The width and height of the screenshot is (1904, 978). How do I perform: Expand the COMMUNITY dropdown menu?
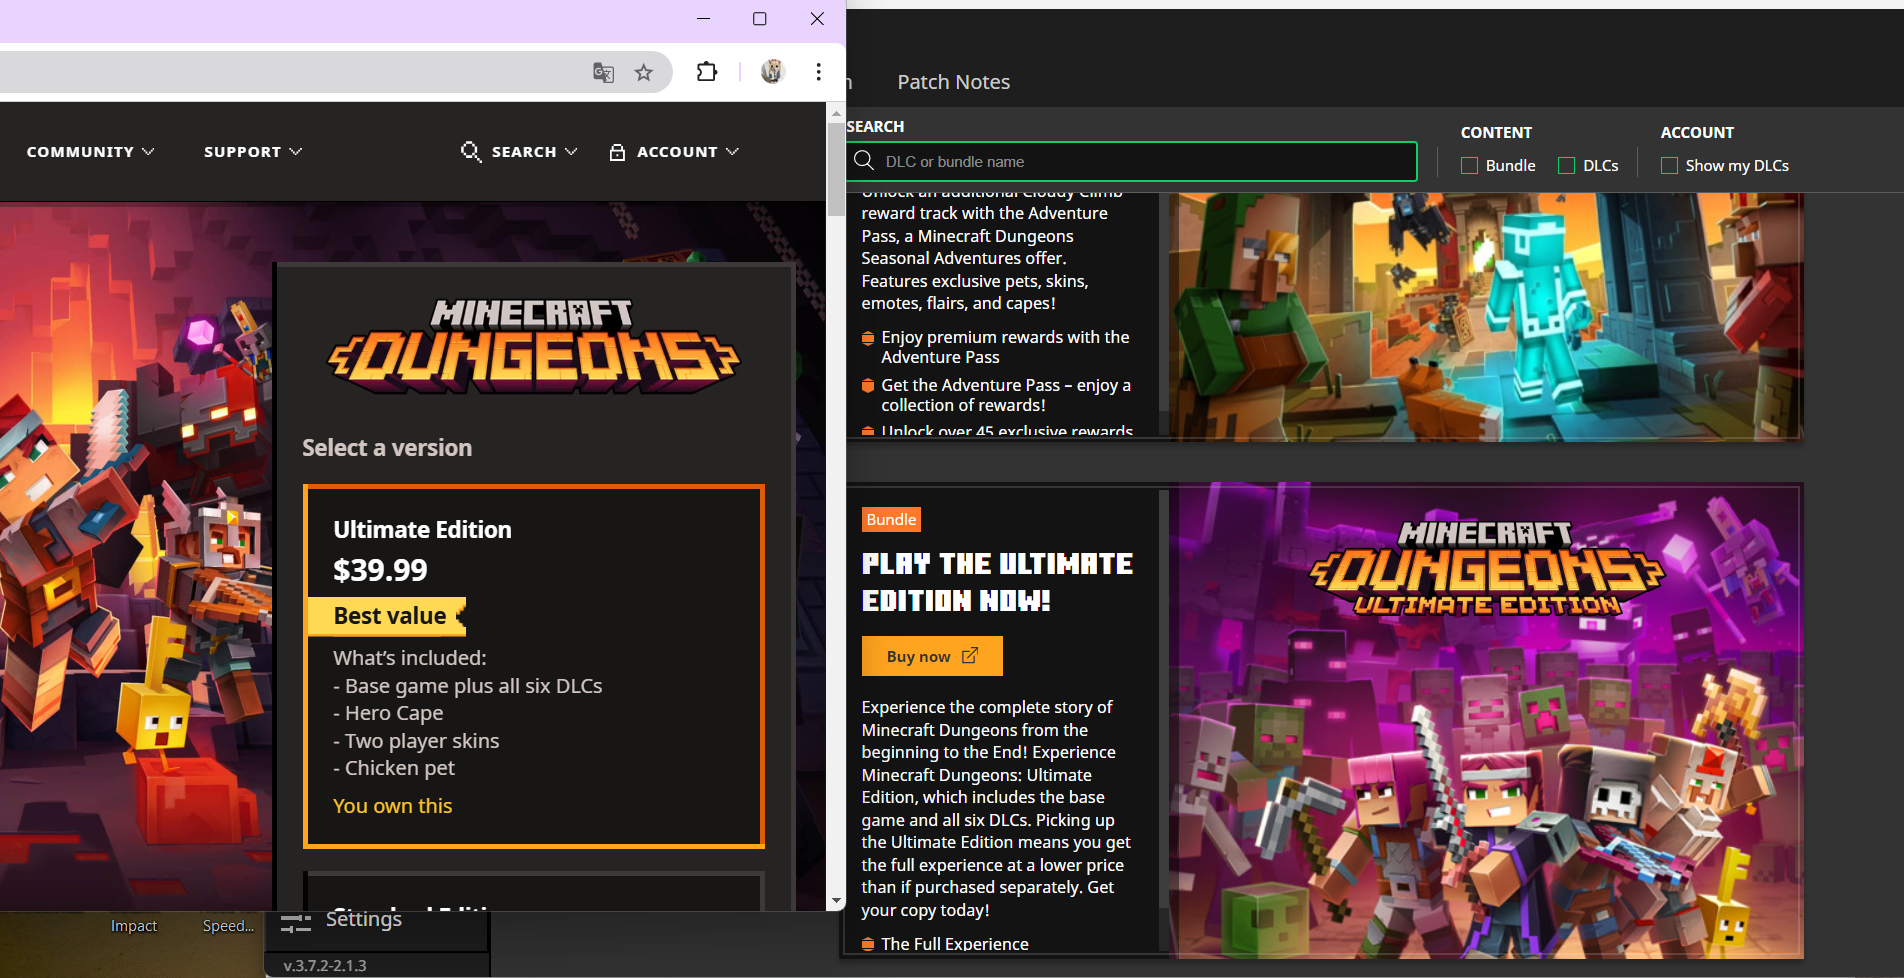[90, 152]
